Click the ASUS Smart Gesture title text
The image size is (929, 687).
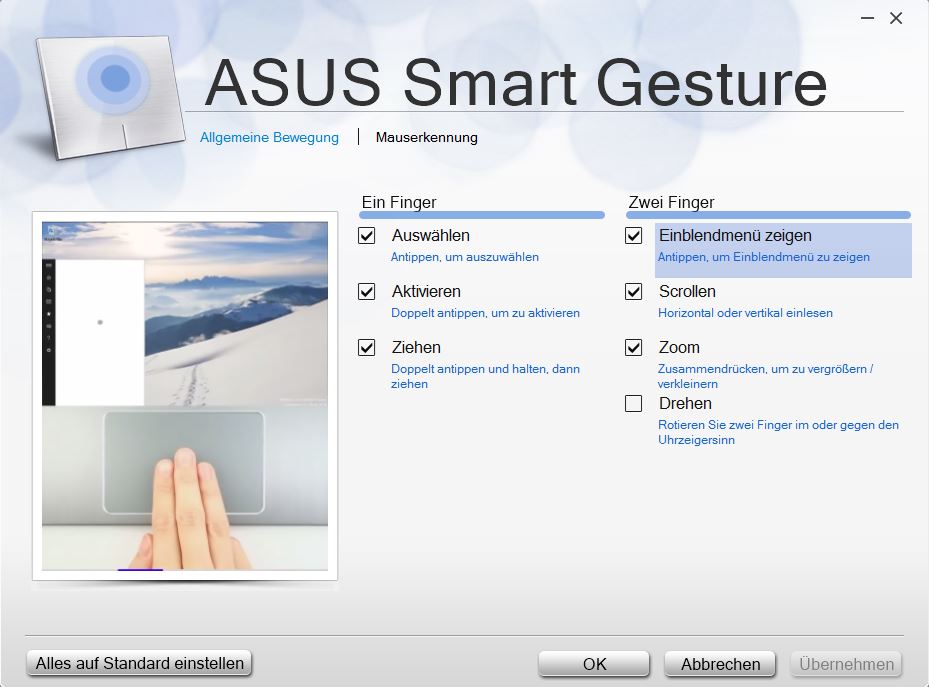(x=516, y=82)
